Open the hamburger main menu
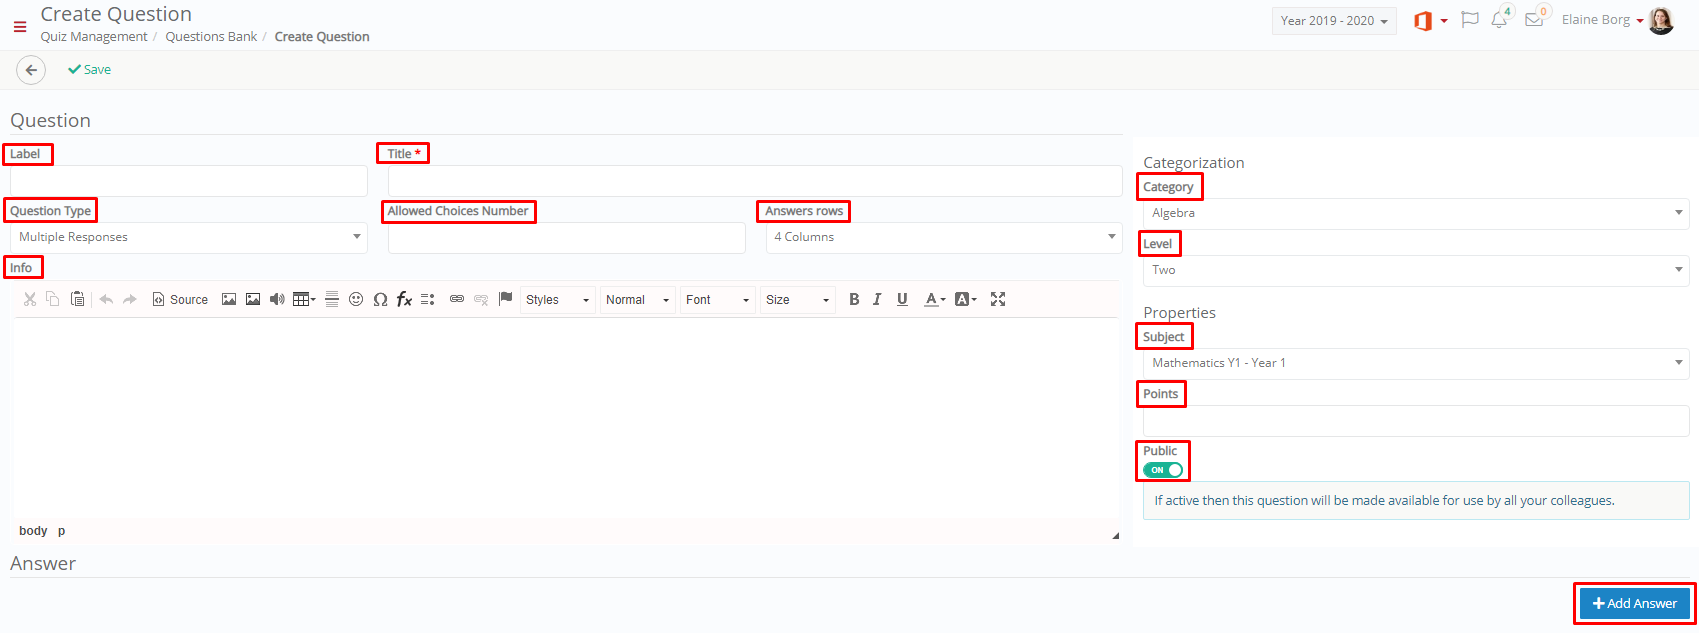 (20, 27)
